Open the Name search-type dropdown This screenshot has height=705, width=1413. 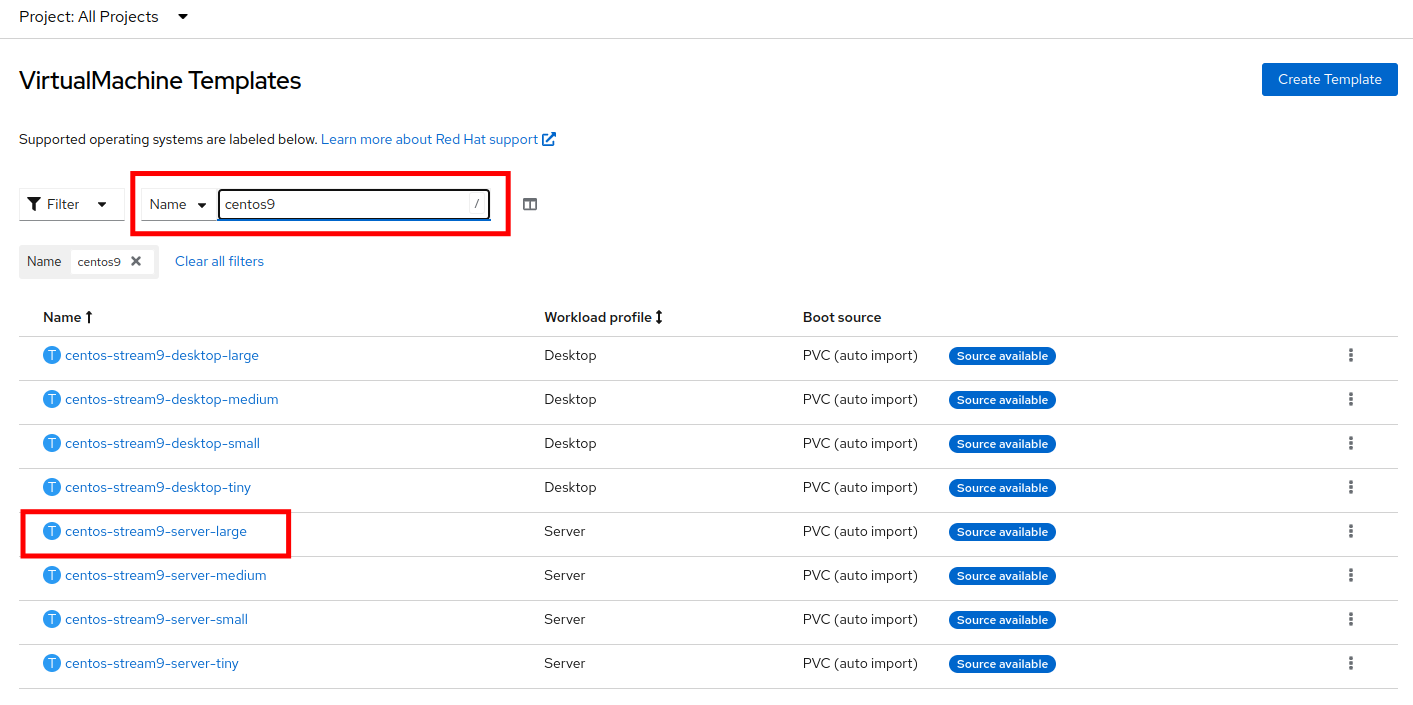tap(178, 204)
